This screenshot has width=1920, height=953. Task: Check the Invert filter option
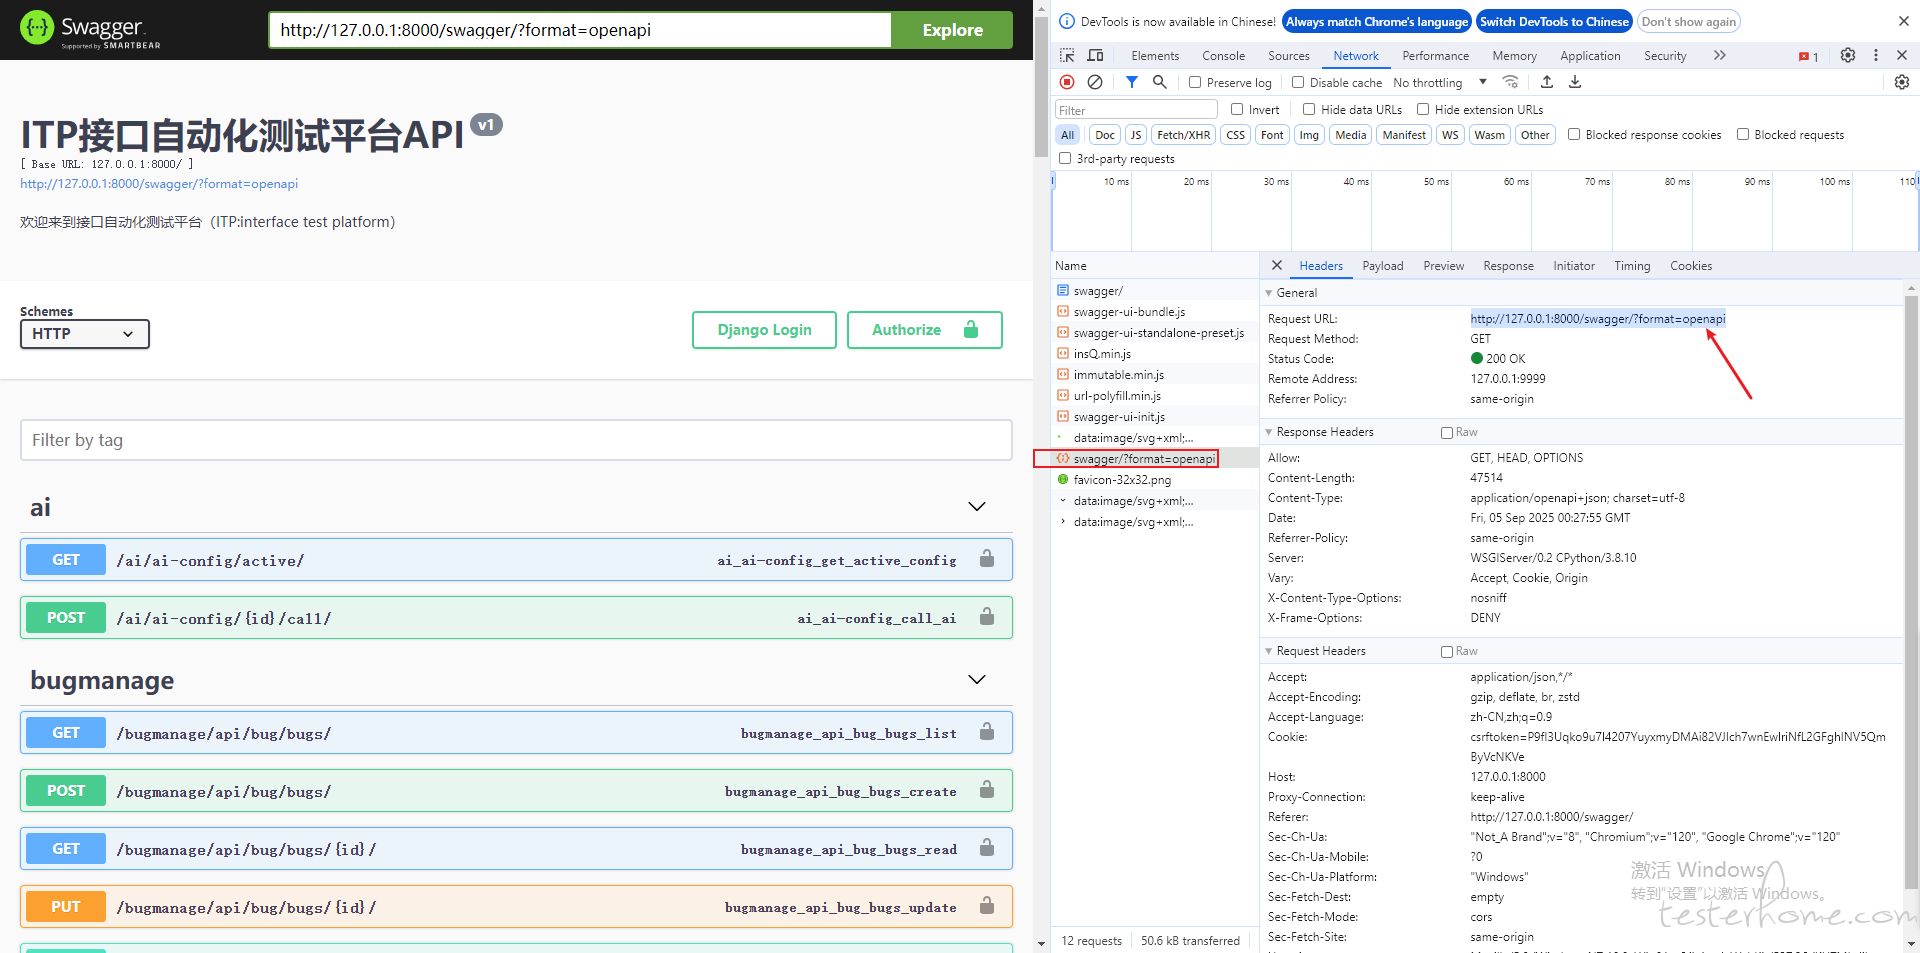pos(1237,109)
